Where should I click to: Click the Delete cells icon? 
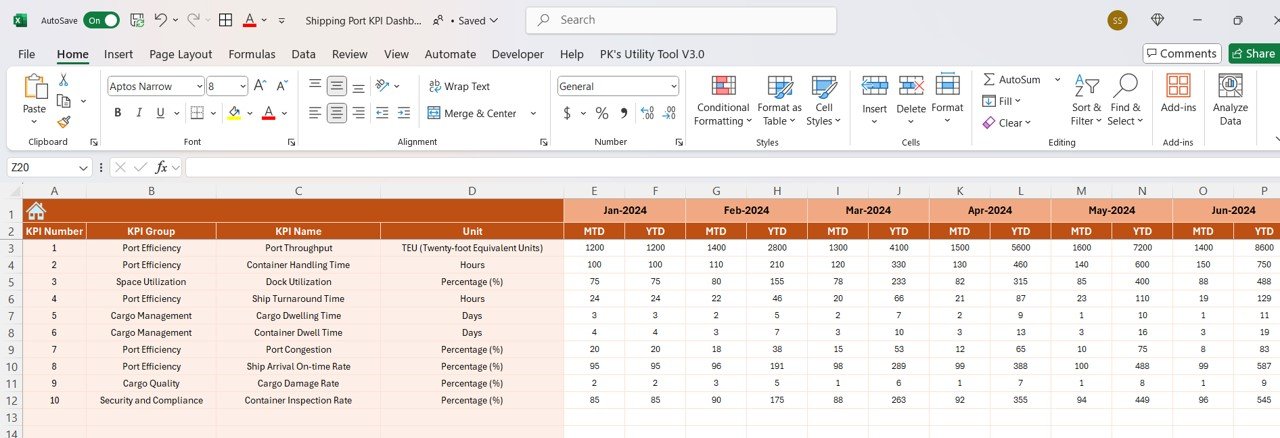[911, 86]
